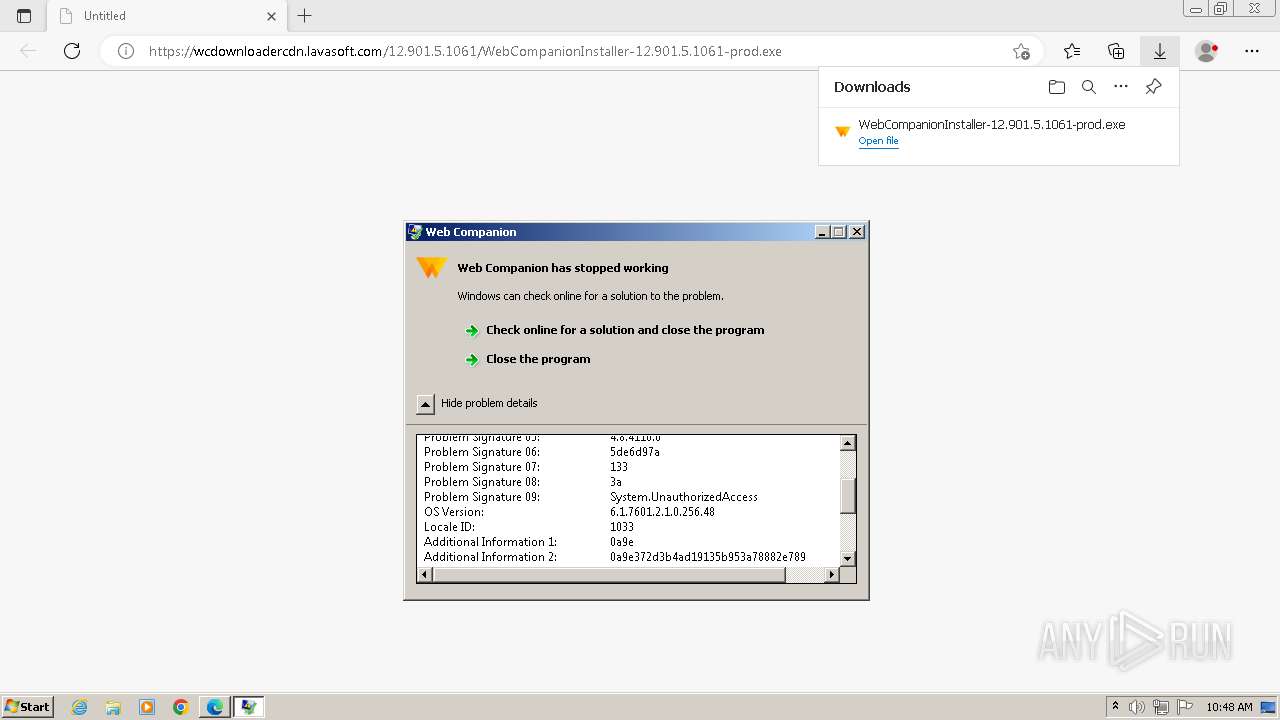Open the Windows Start menu

[27, 706]
